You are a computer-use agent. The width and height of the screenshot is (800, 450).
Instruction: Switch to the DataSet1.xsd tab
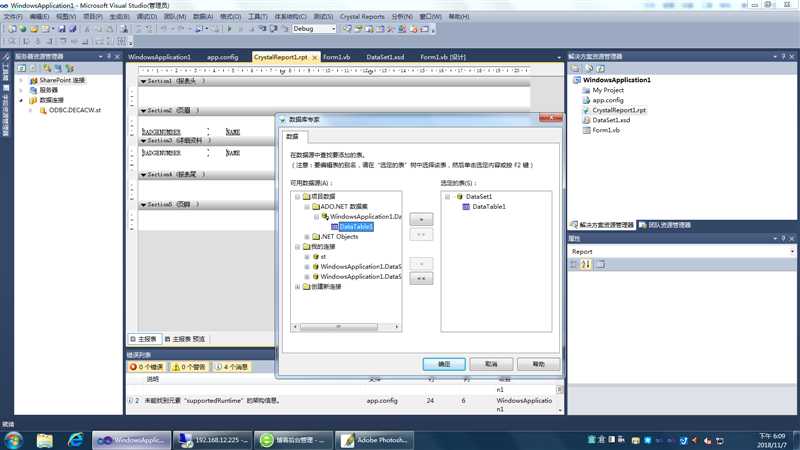pyautogui.click(x=385, y=57)
